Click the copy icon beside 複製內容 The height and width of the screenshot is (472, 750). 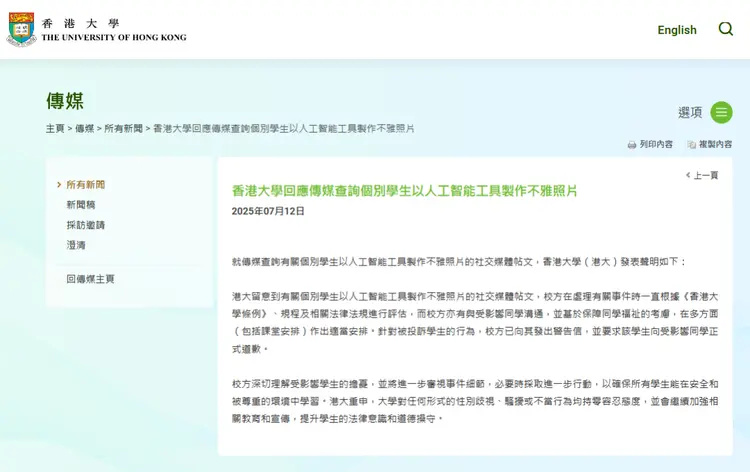(x=691, y=144)
